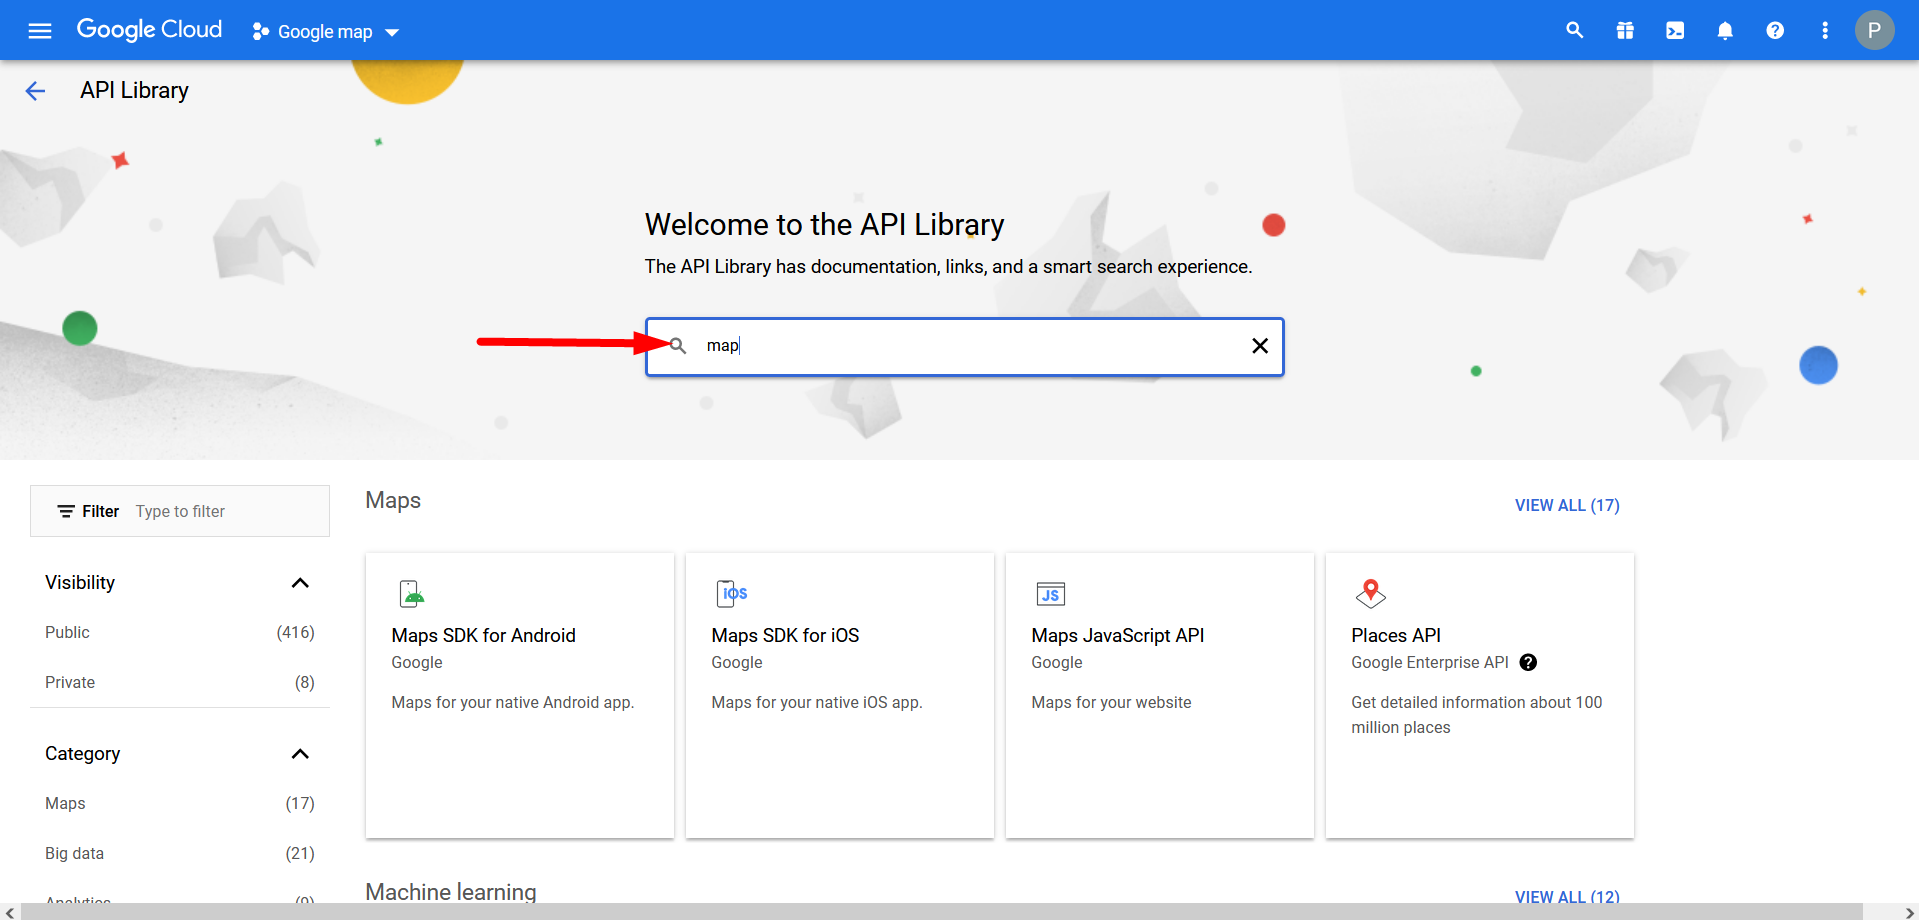The width and height of the screenshot is (1919, 920).
Task: Focus the API search field containing map
Action: [965, 347]
